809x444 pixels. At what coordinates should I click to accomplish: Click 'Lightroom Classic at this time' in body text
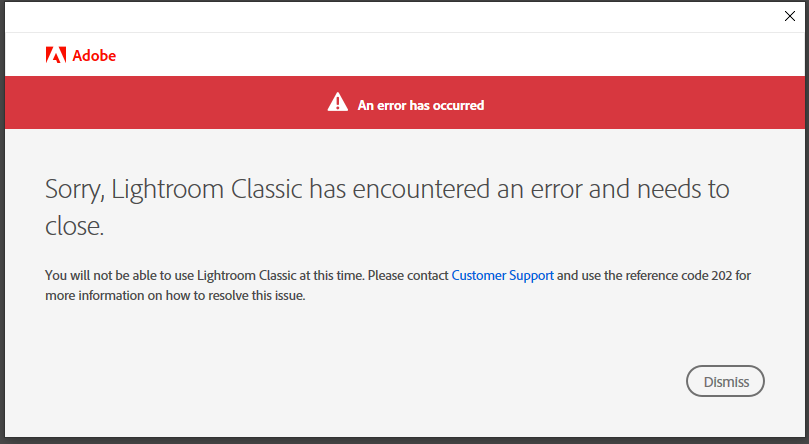[280, 275]
